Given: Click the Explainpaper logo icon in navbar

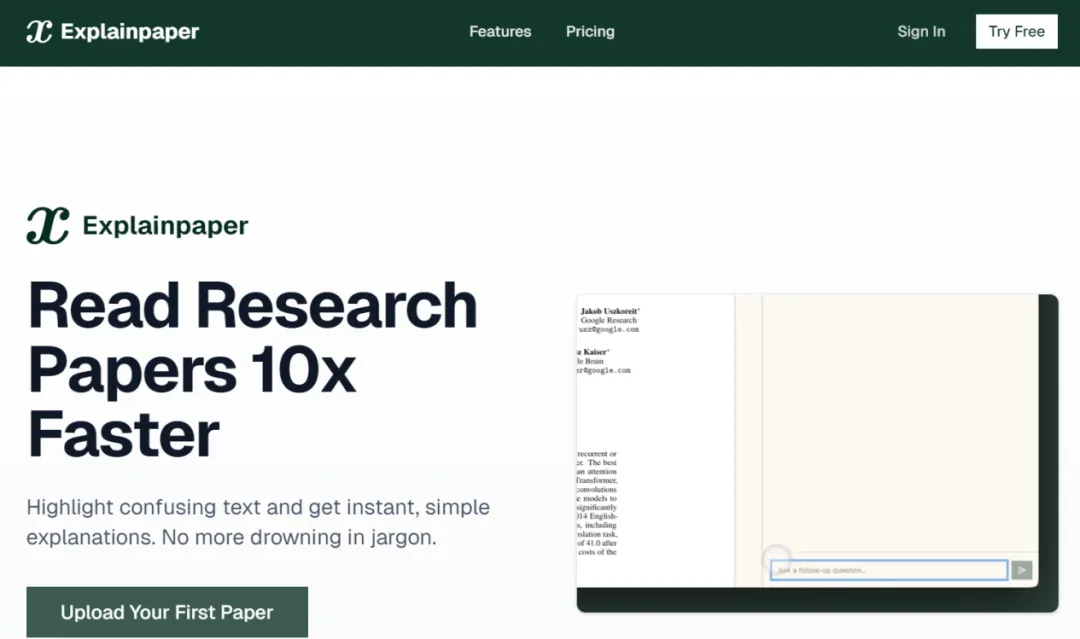Looking at the screenshot, I should pos(39,32).
